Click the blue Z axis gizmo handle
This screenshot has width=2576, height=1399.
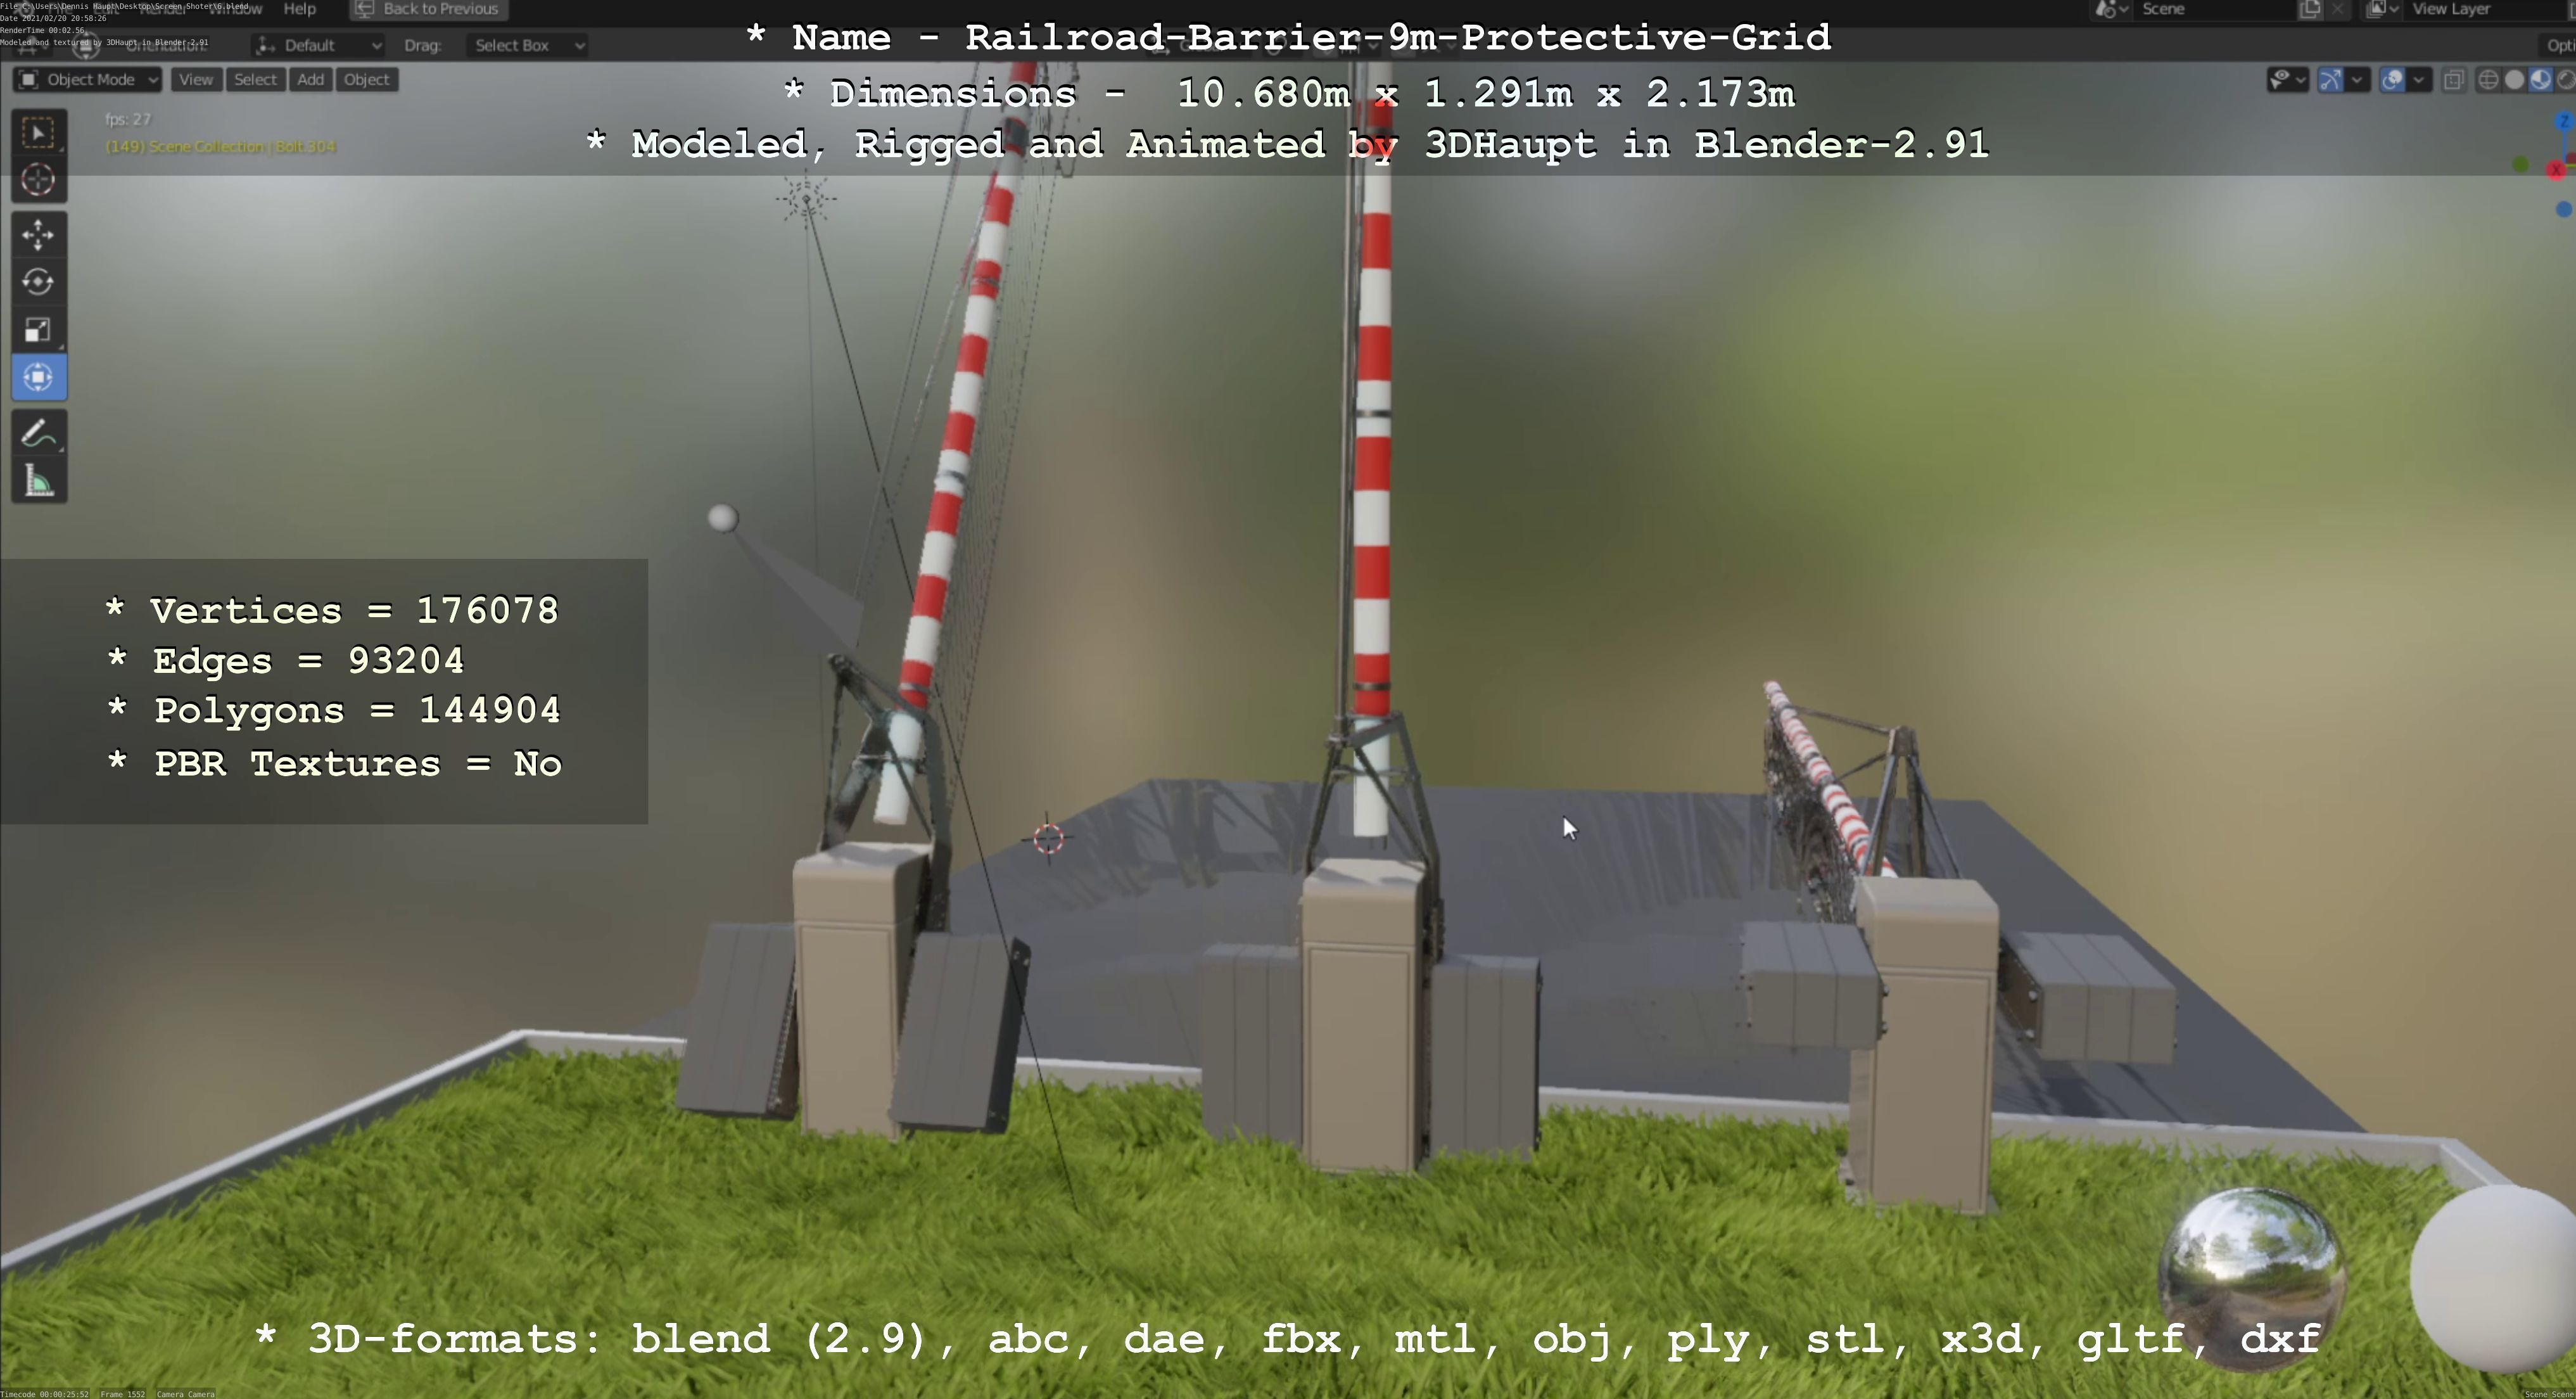click(x=2564, y=122)
